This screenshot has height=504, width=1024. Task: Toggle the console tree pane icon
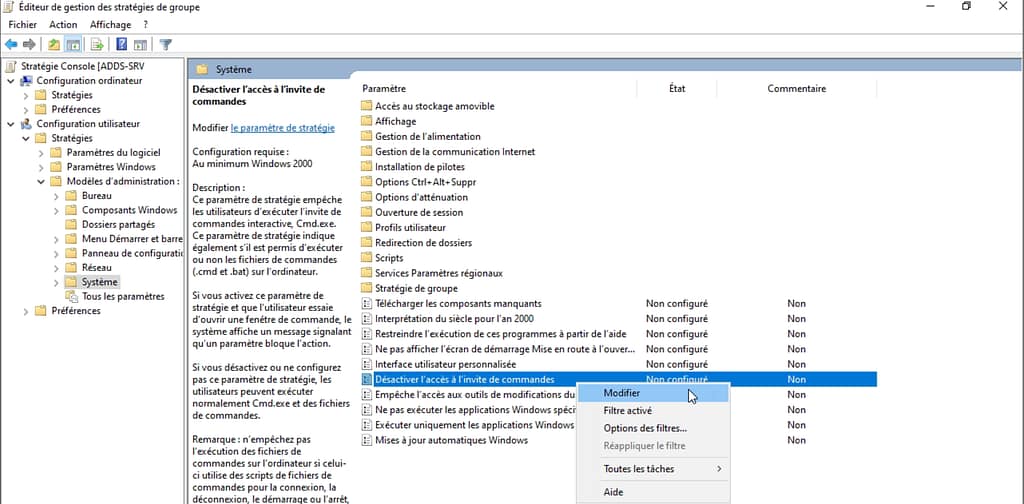(x=73, y=44)
